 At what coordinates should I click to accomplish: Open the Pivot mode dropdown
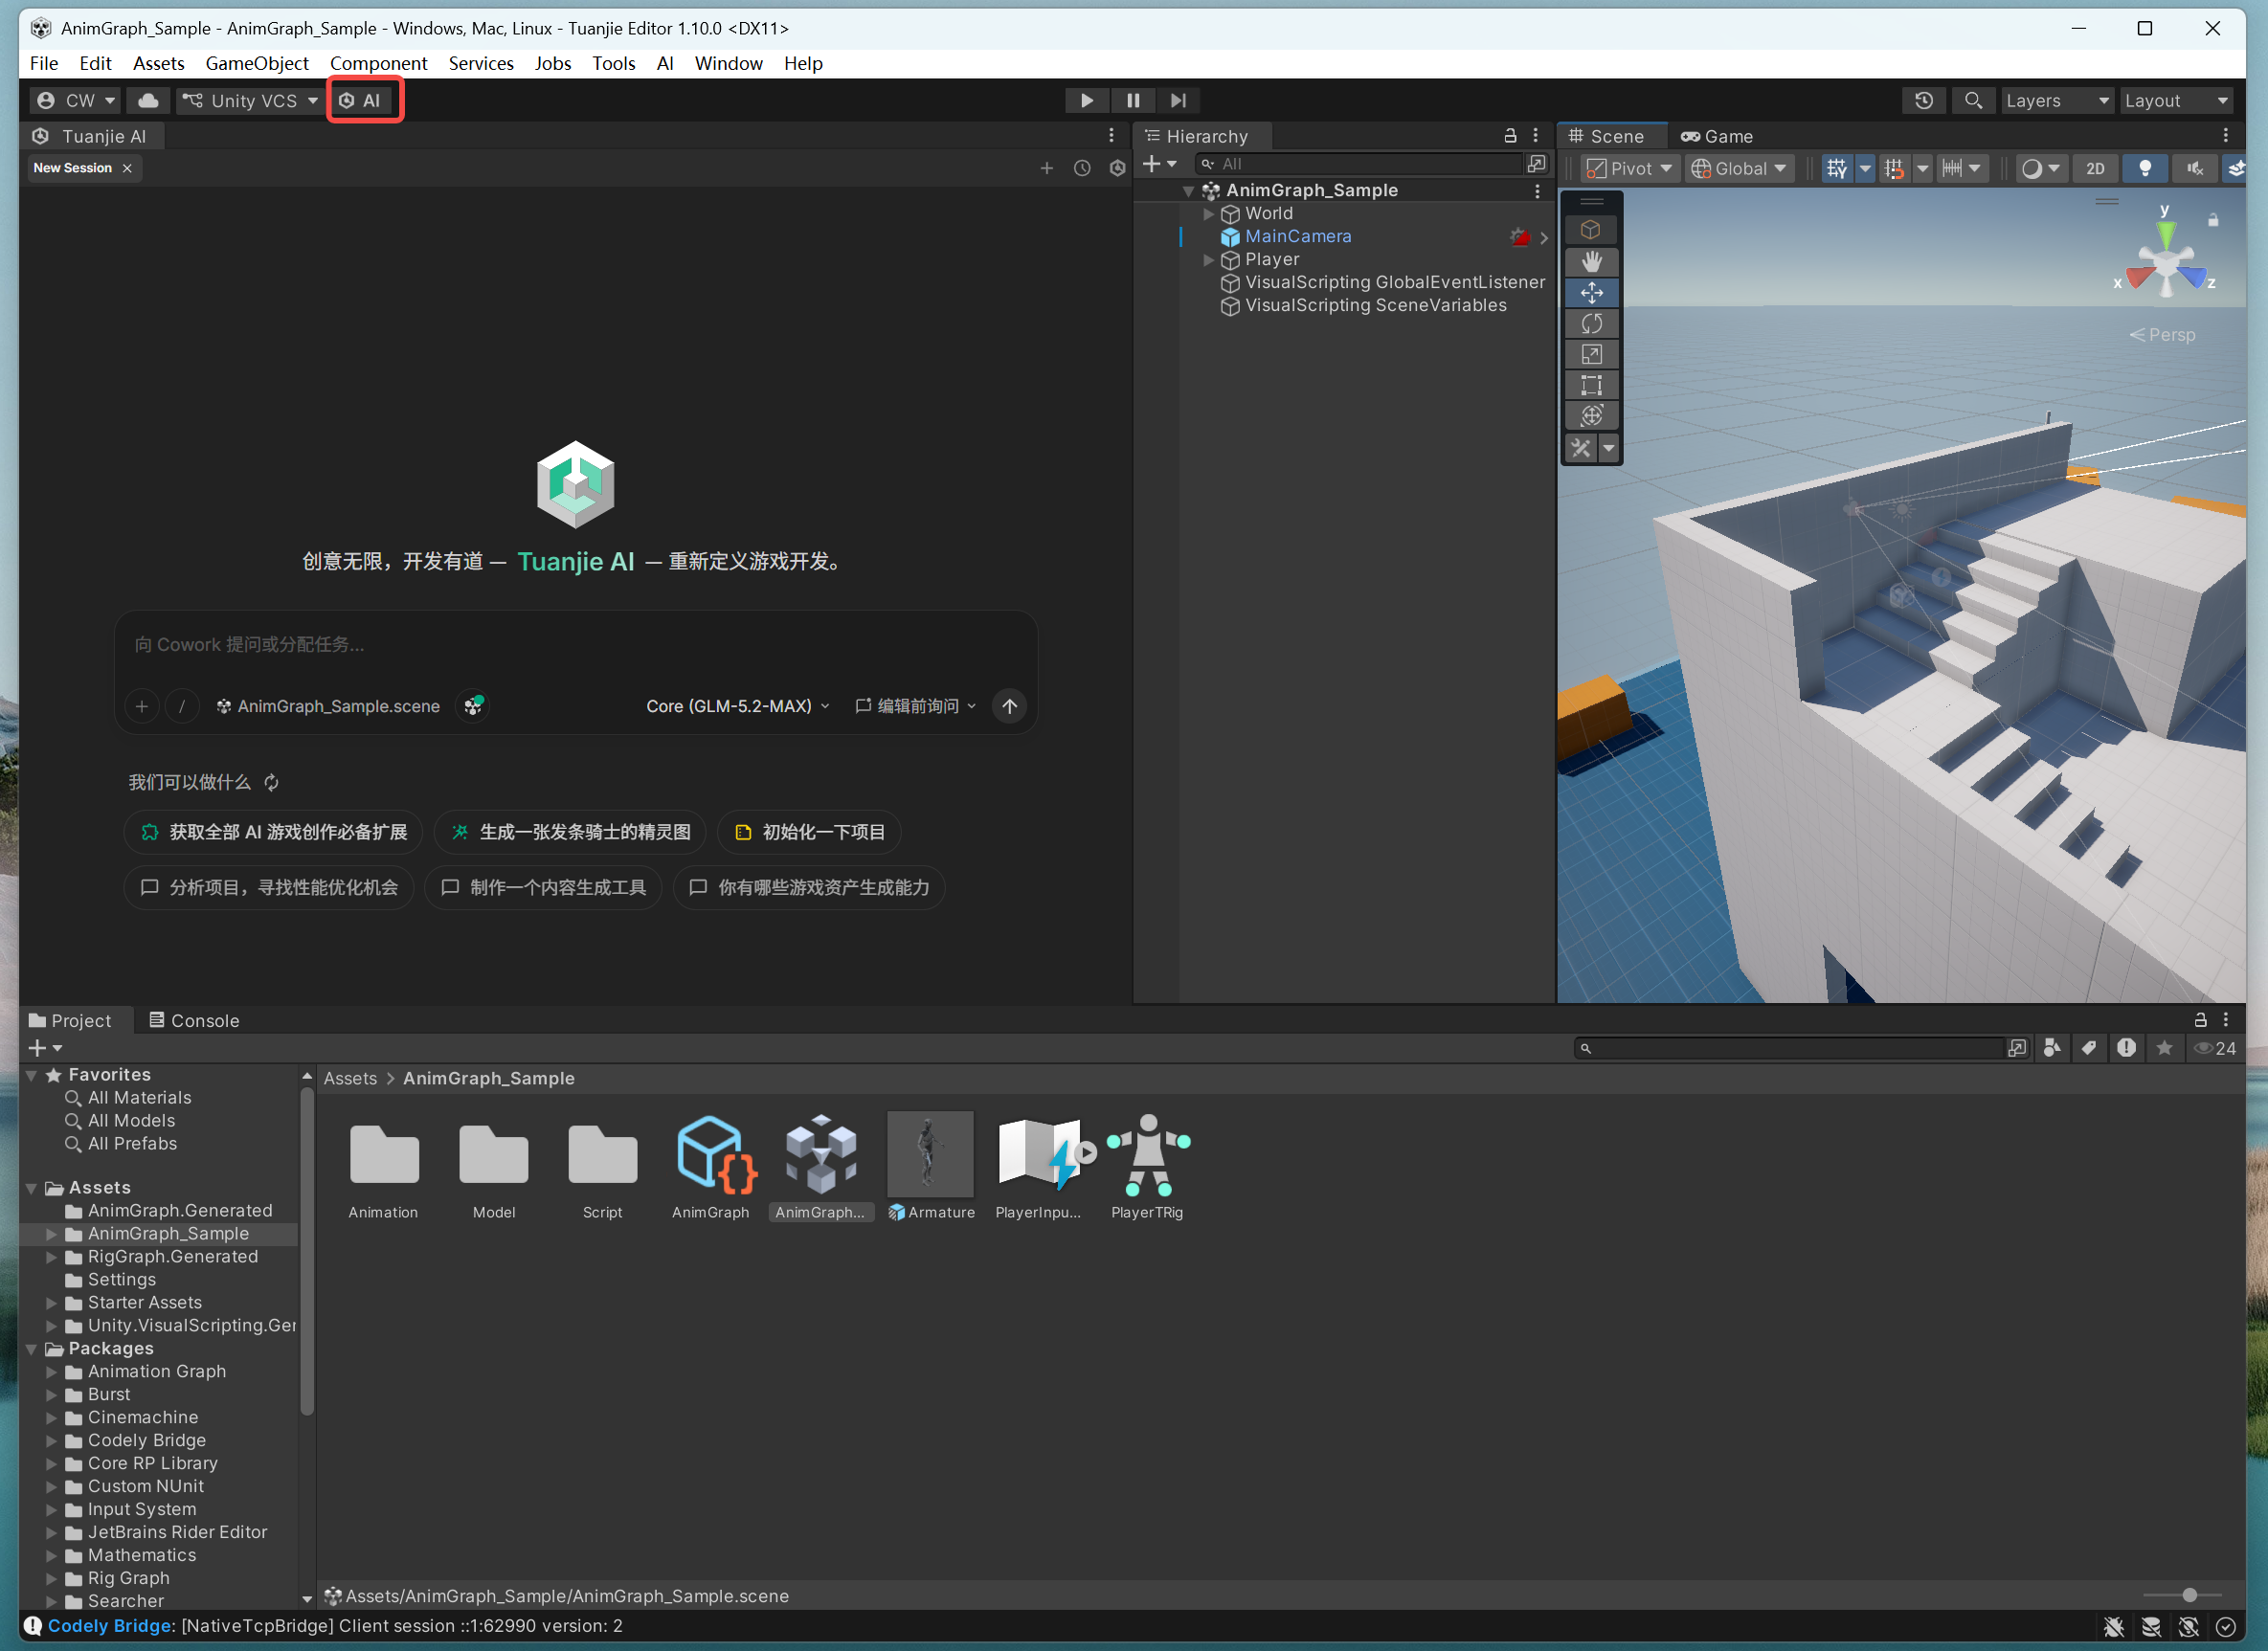(1630, 169)
